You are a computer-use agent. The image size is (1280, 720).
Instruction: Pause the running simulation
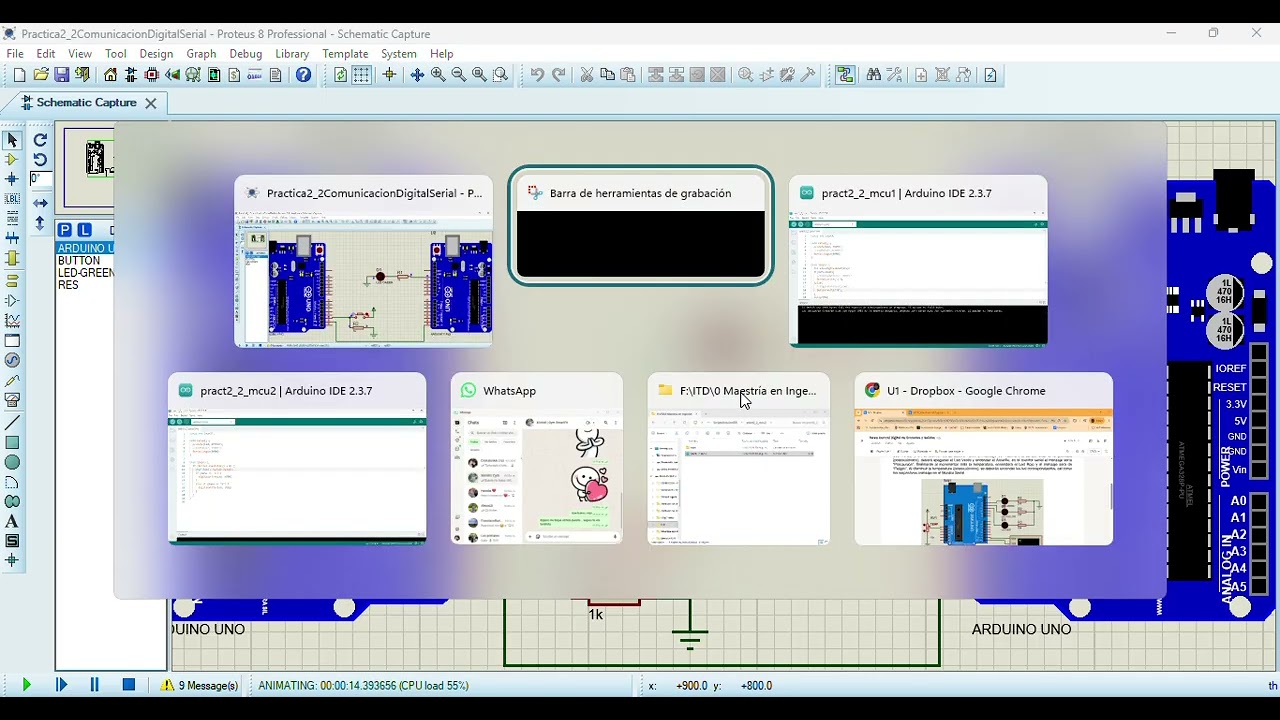[x=95, y=685]
